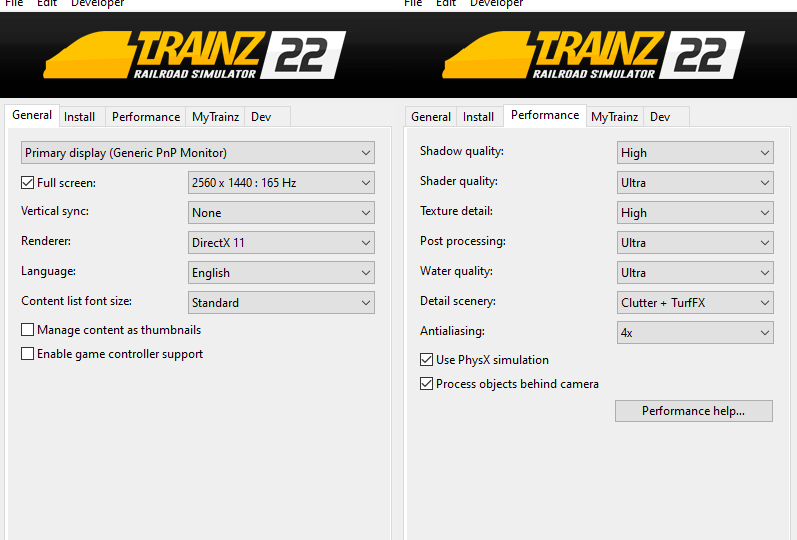Viewport: 797px width, 540px height.
Task: Toggle Use PhysX simulation checkbox
Action: tap(426, 359)
